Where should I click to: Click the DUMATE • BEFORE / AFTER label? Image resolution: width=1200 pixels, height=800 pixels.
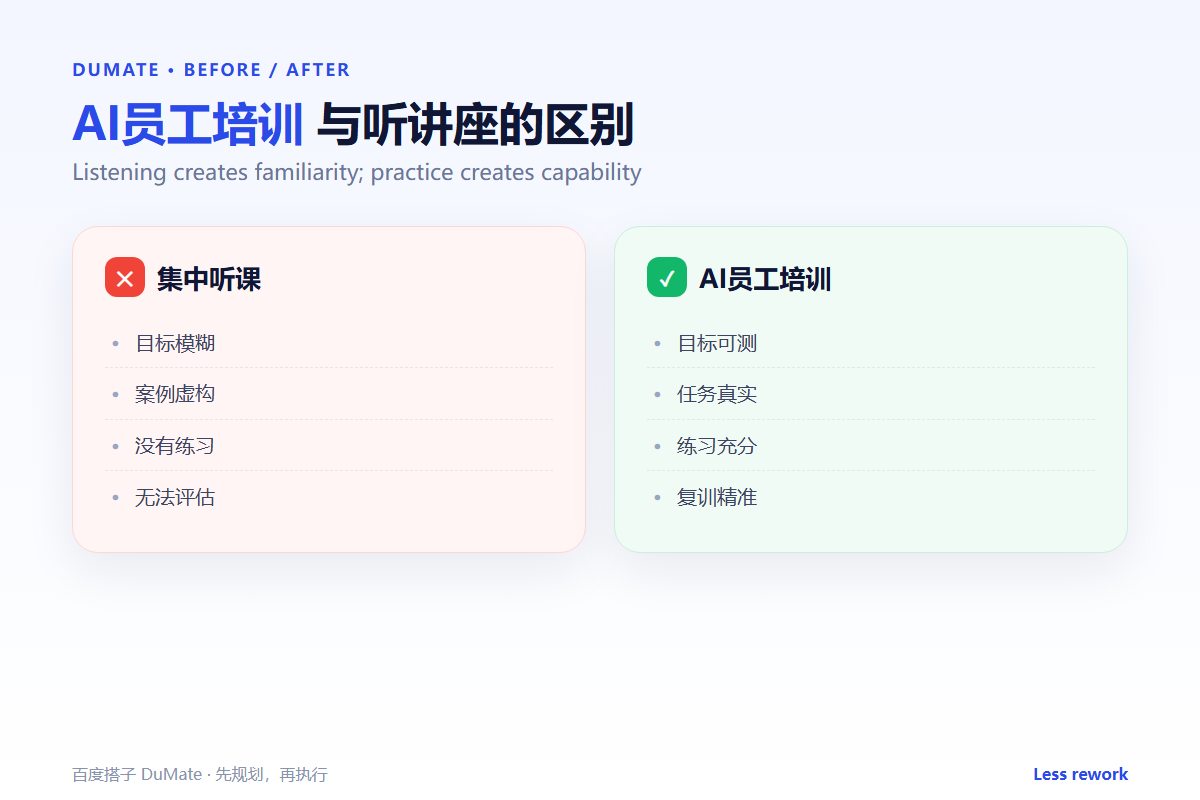pyautogui.click(x=211, y=70)
